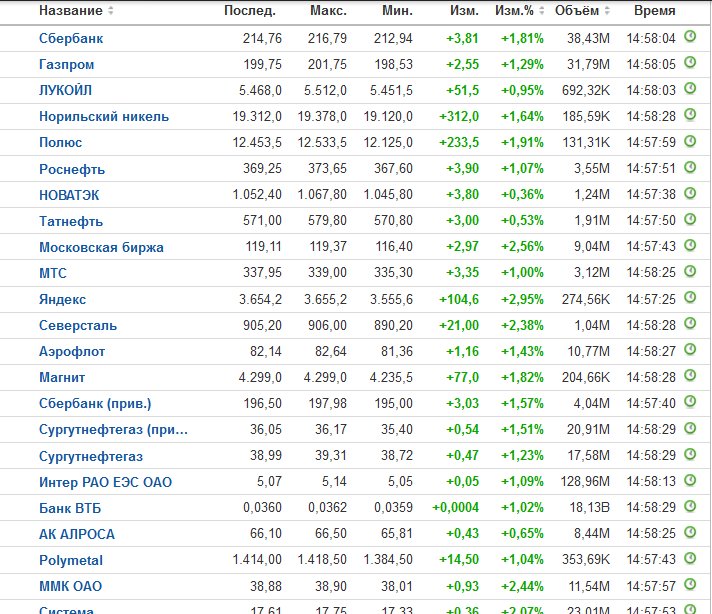Select Сбербанк last price 214,76
The width and height of the screenshot is (712, 614).
262,39
